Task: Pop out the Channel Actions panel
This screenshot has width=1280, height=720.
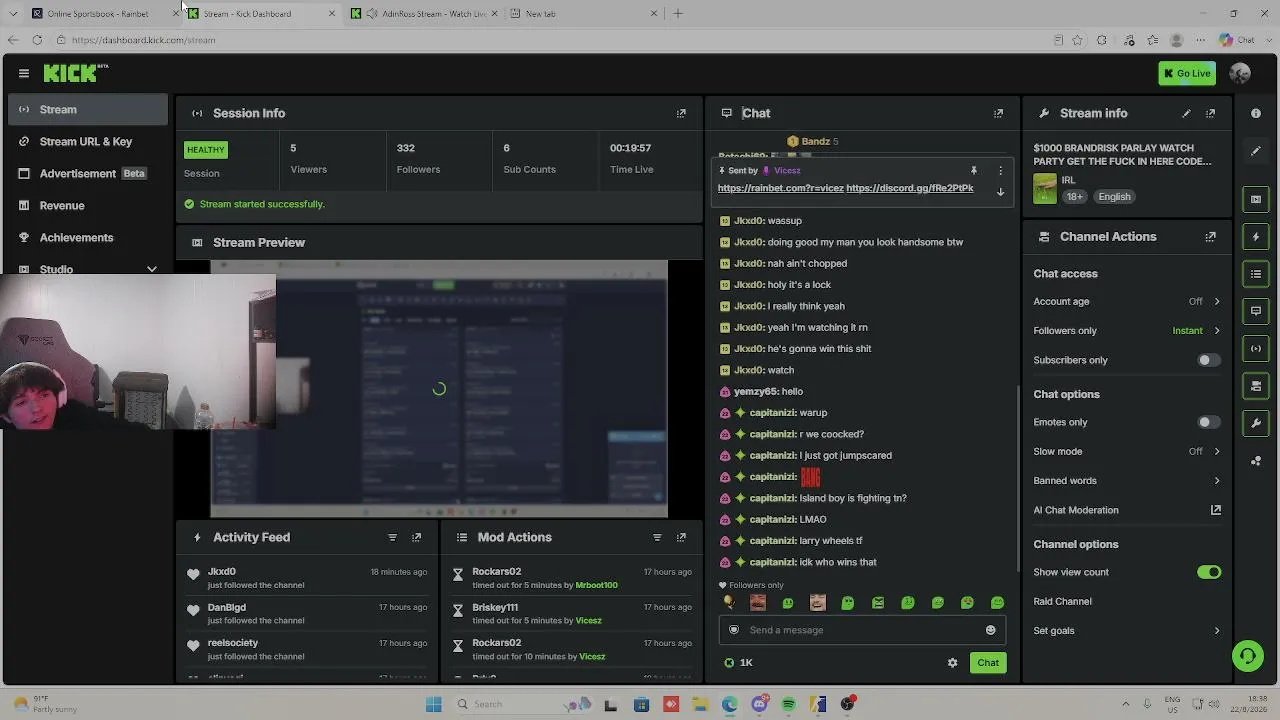Action: (x=1210, y=237)
